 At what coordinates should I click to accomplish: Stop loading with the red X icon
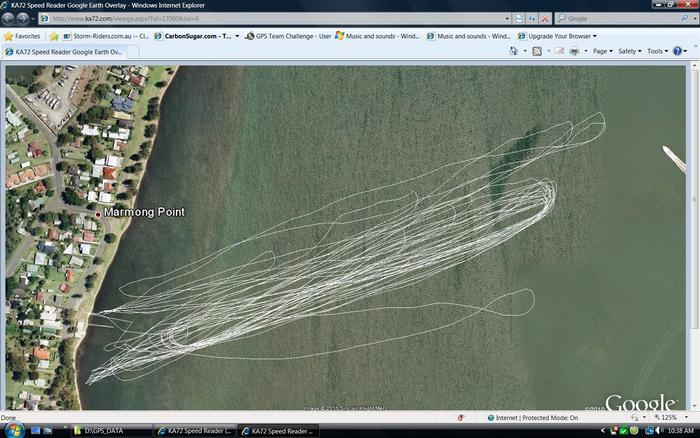(545, 18)
